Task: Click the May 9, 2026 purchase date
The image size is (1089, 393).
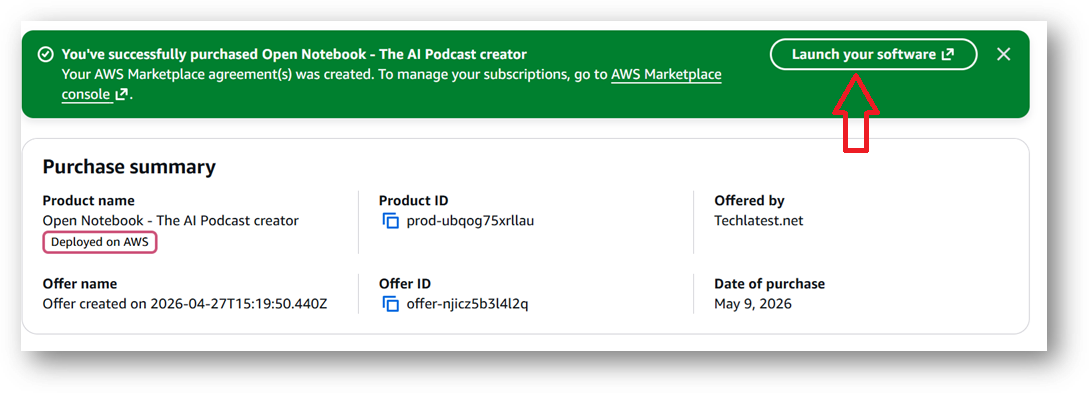Action: pos(753,304)
